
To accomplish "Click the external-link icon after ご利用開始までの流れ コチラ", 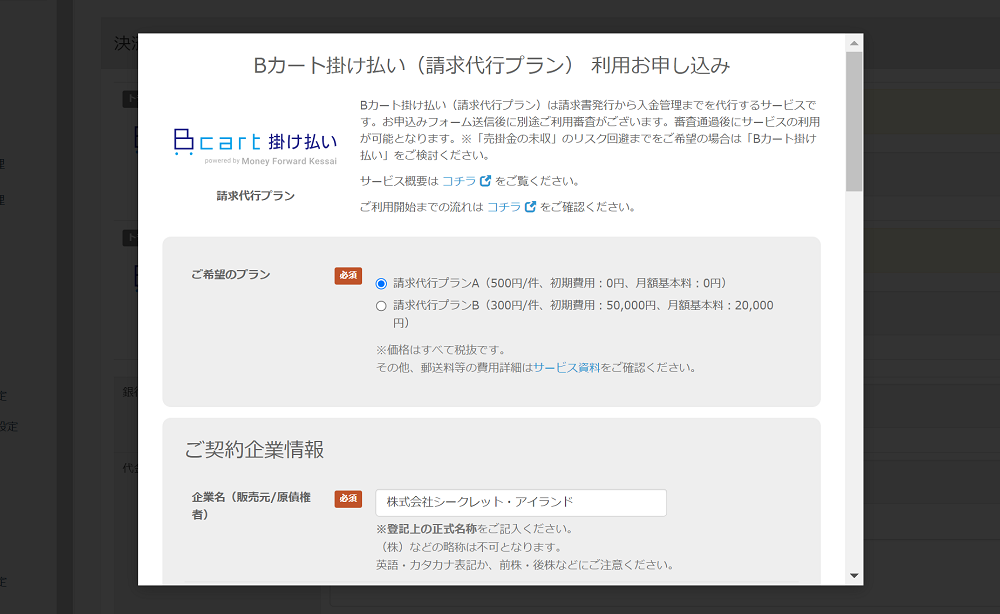I will 530,207.
